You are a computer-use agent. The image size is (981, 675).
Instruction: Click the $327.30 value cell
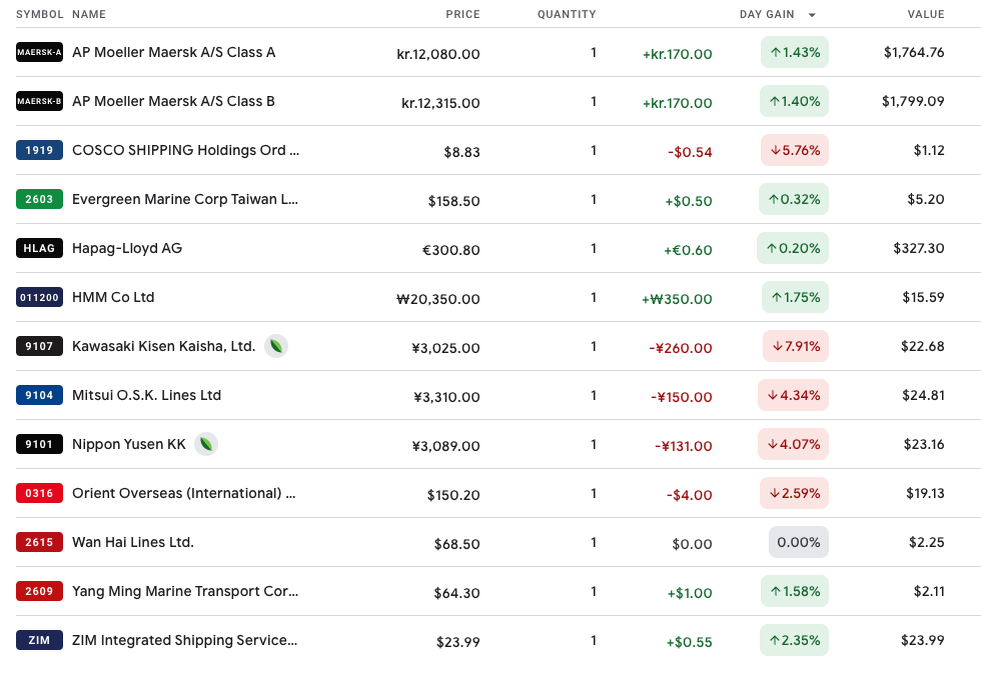[x=918, y=248]
